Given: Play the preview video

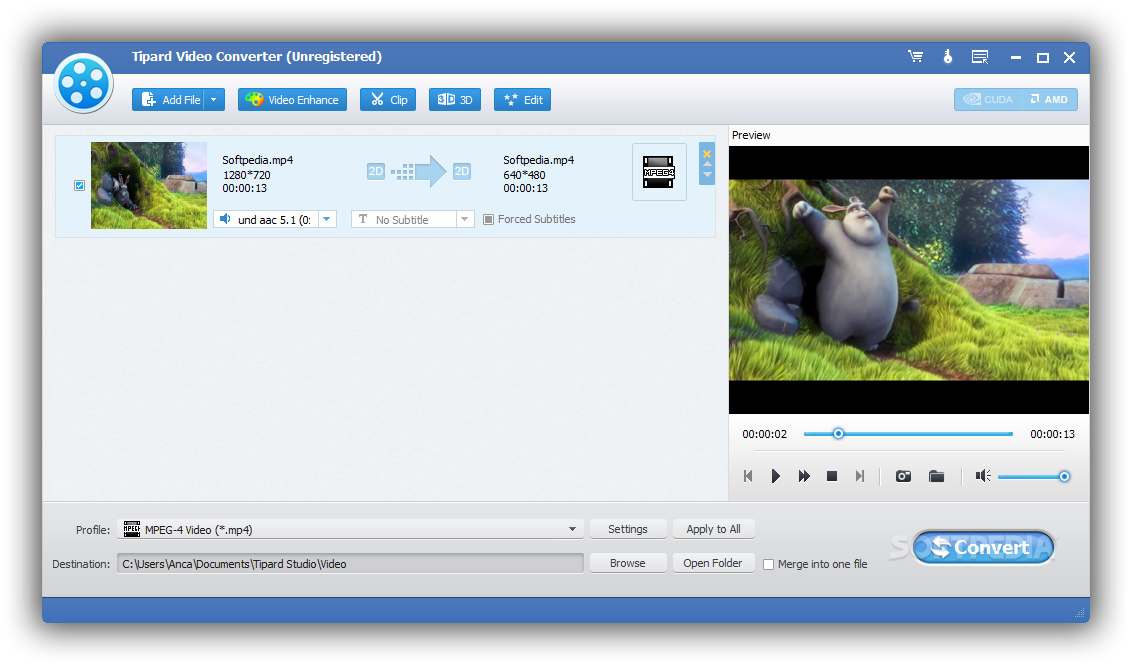Looking at the screenshot, I should click(x=775, y=476).
